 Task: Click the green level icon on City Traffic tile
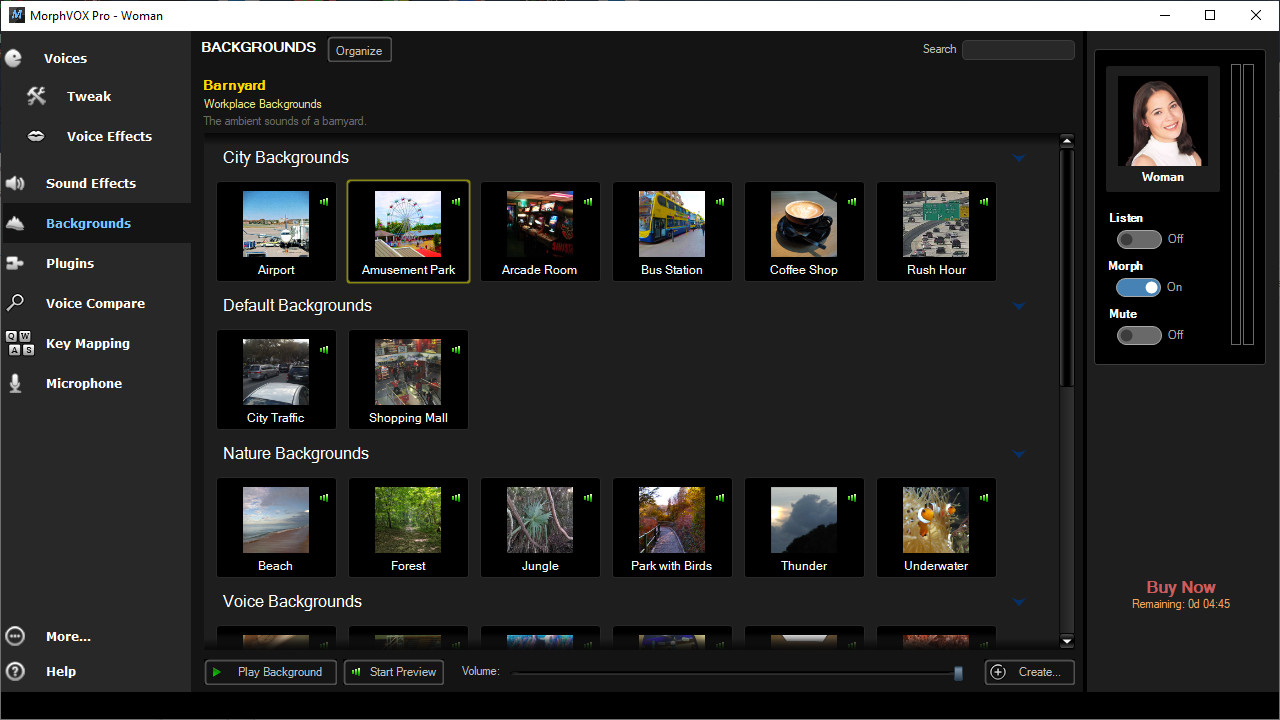(324, 349)
